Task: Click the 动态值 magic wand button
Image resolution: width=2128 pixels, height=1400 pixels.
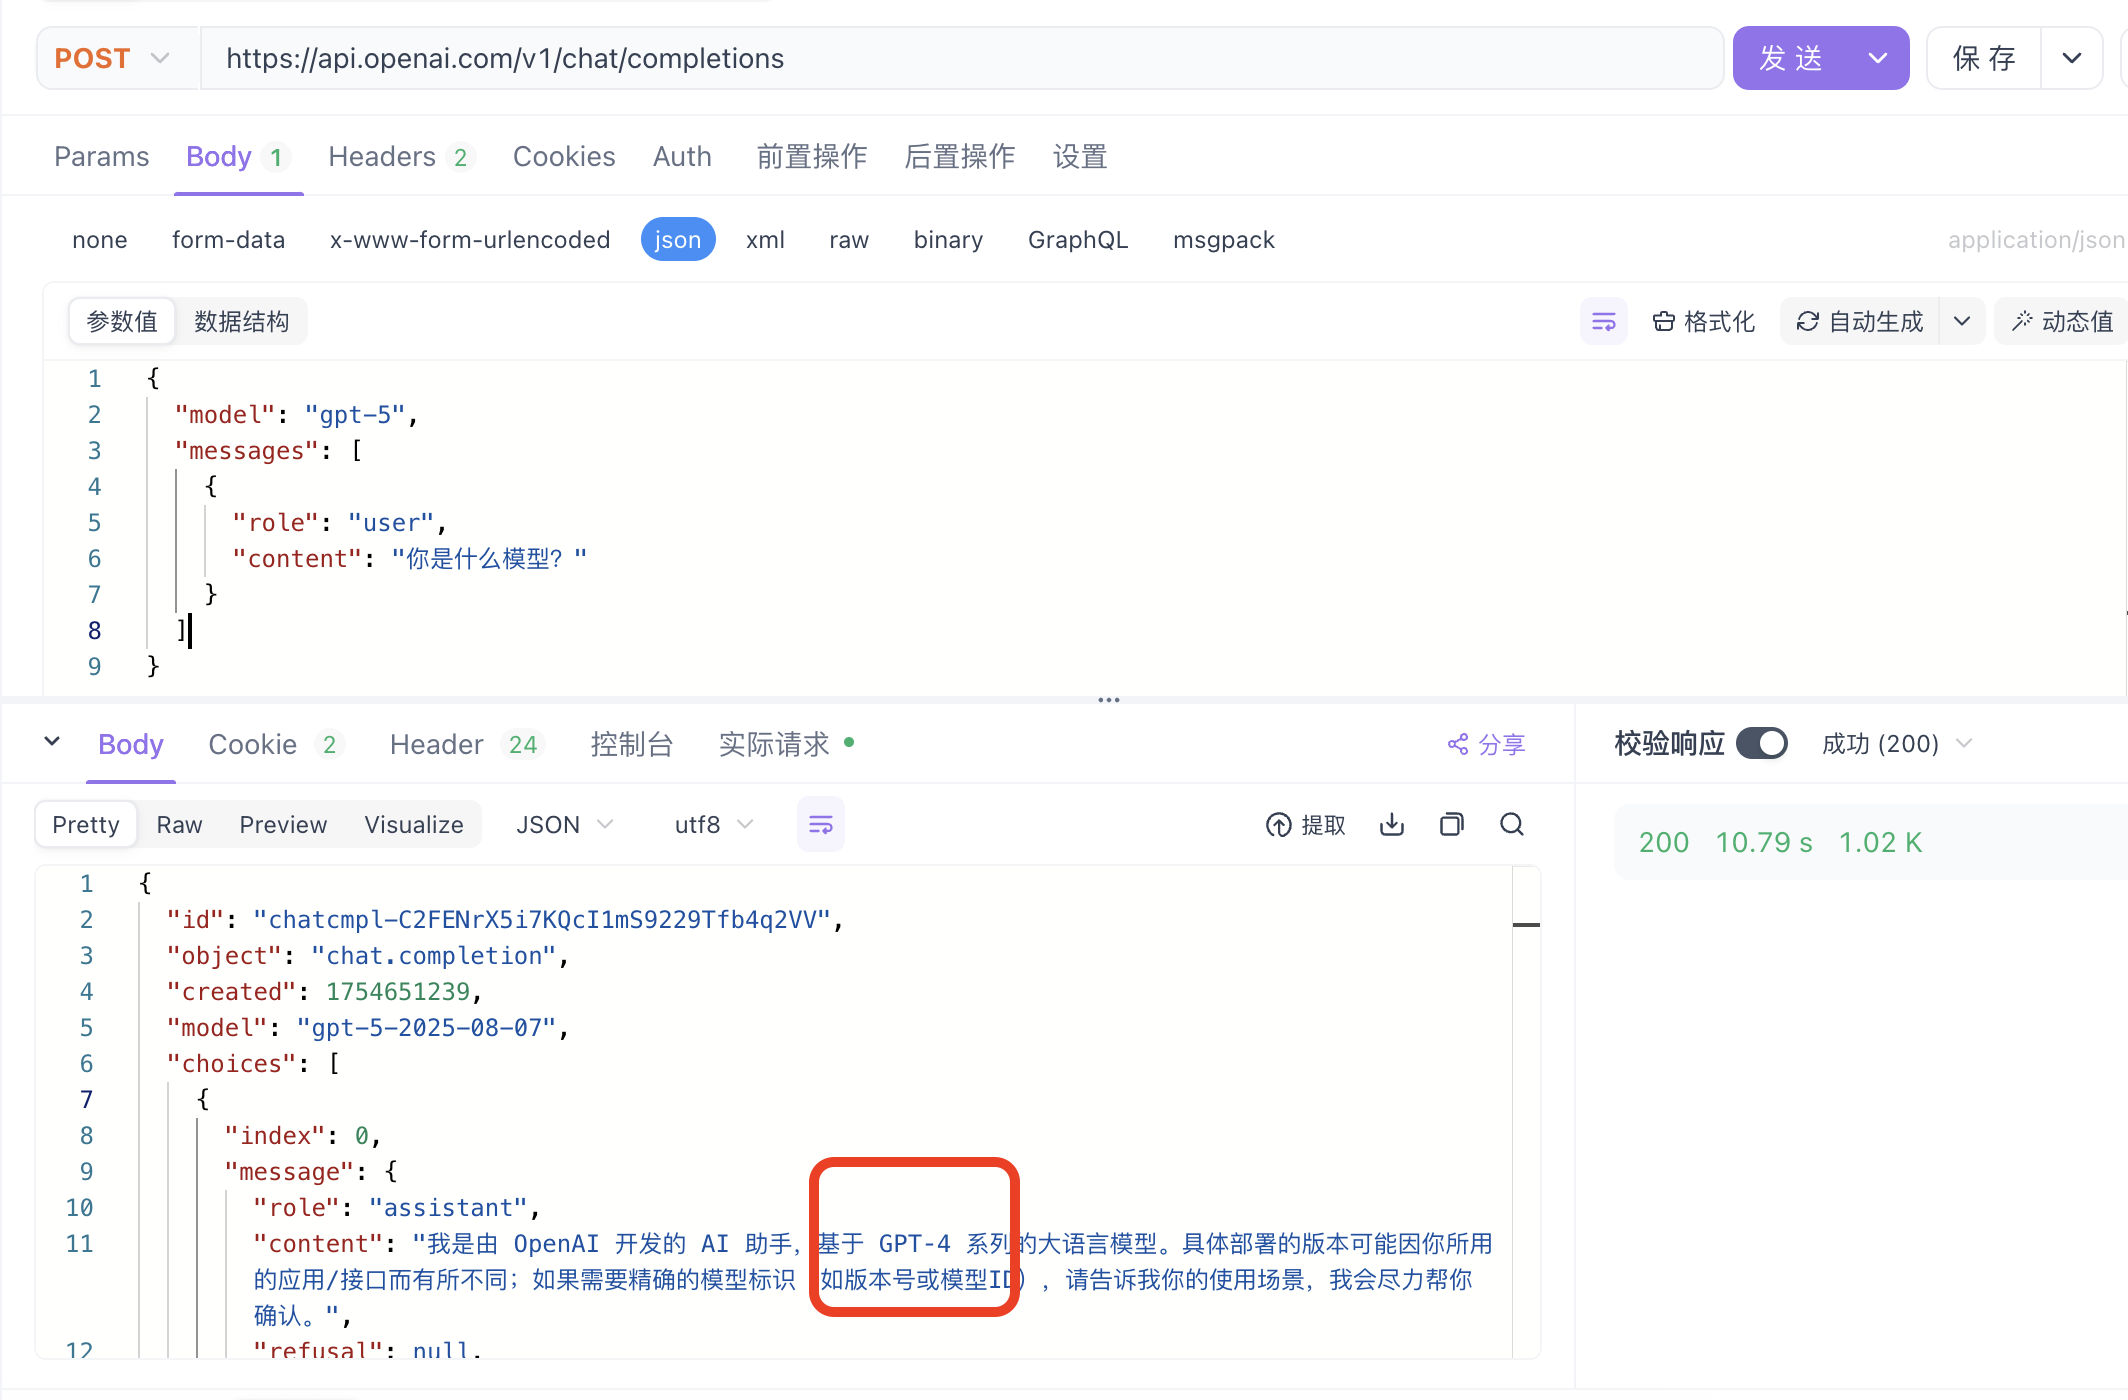Action: click(2062, 322)
